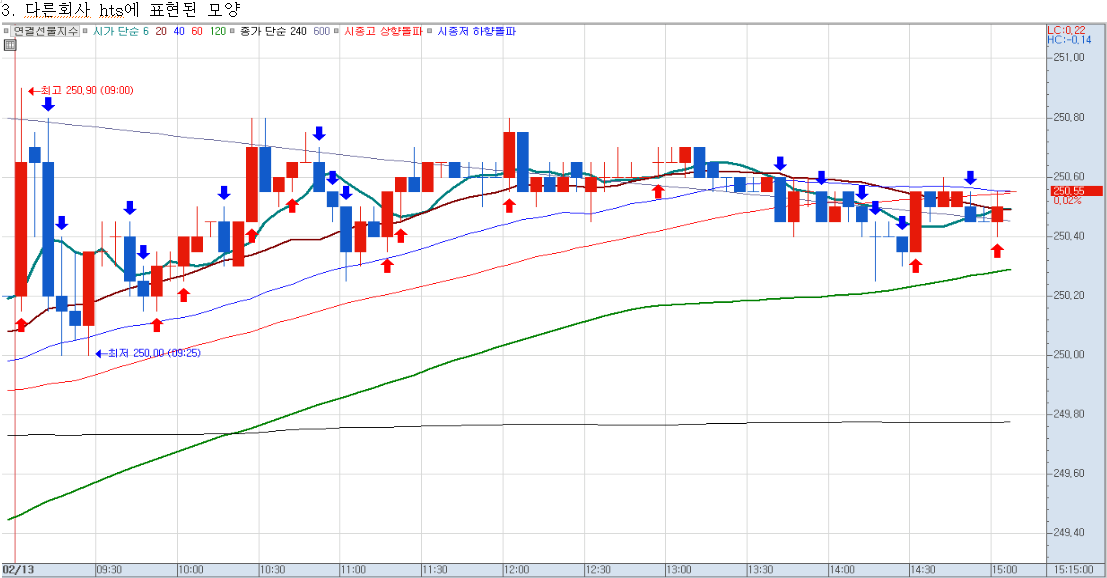Click the data table icon below the legend
The image size is (1107, 578).
[9, 44]
